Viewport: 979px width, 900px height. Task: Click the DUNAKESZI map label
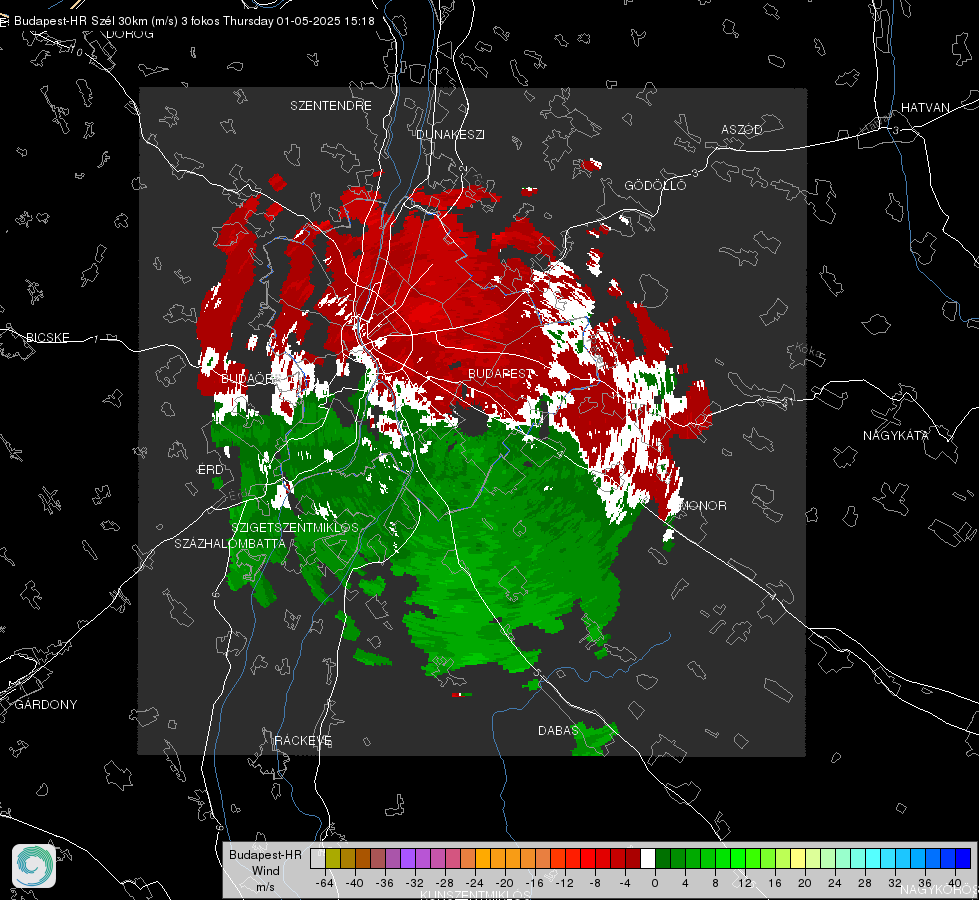pyautogui.click(x=450, y=134)
